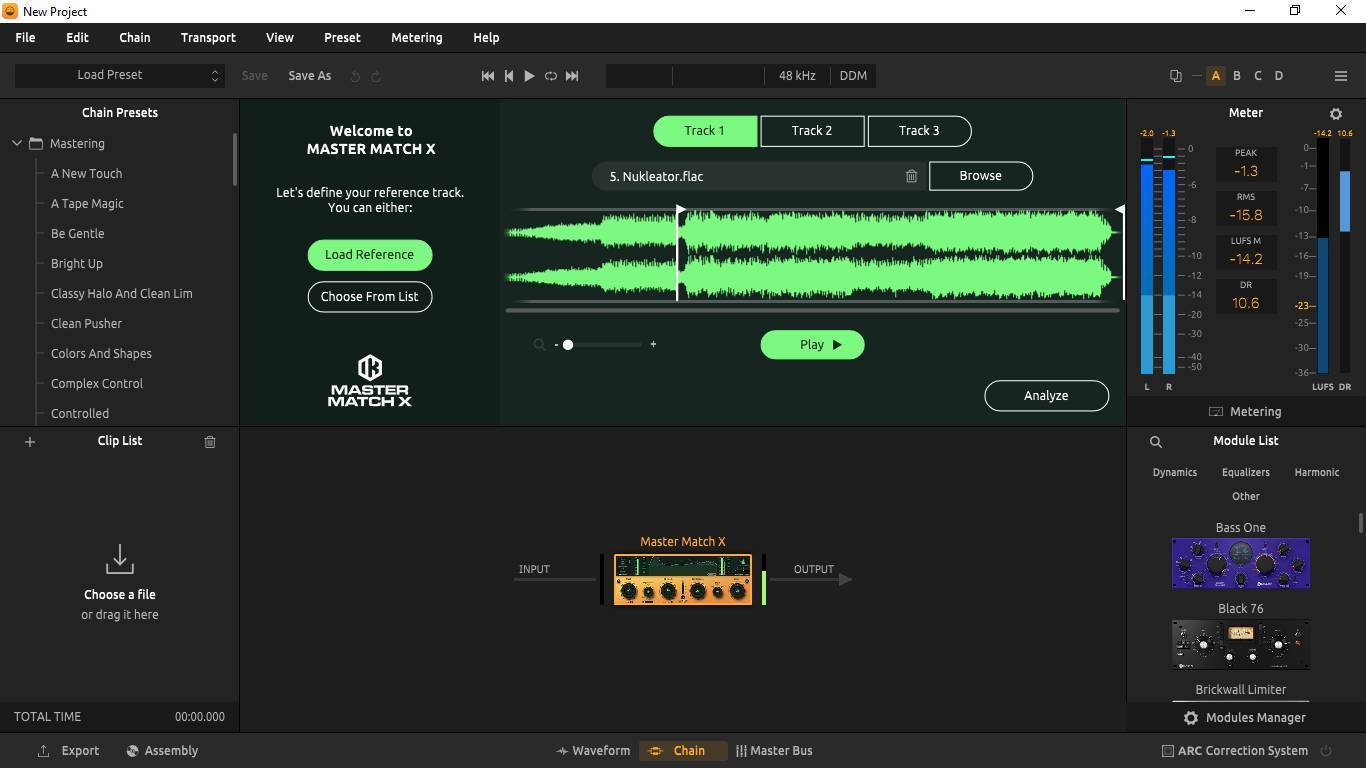Enable the ARC Correction System checkbox
The width and height of the screenshot is (1366, 768).
pyautogui.click(x=1167, y=751)
